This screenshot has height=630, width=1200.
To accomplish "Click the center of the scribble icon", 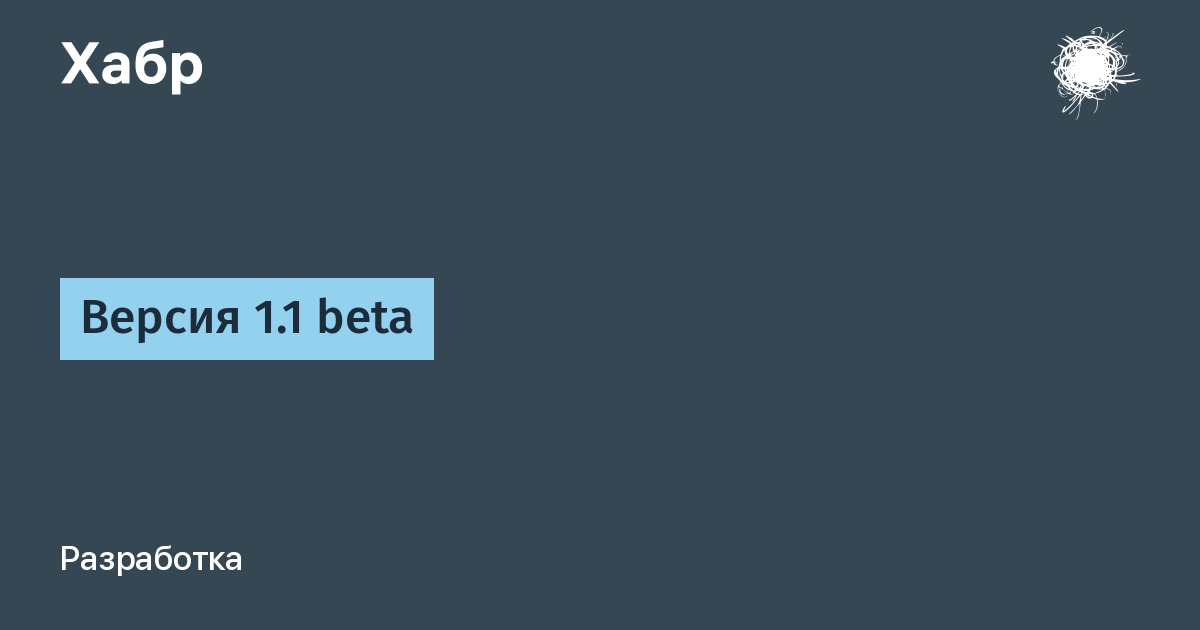I will (1088, 68).
